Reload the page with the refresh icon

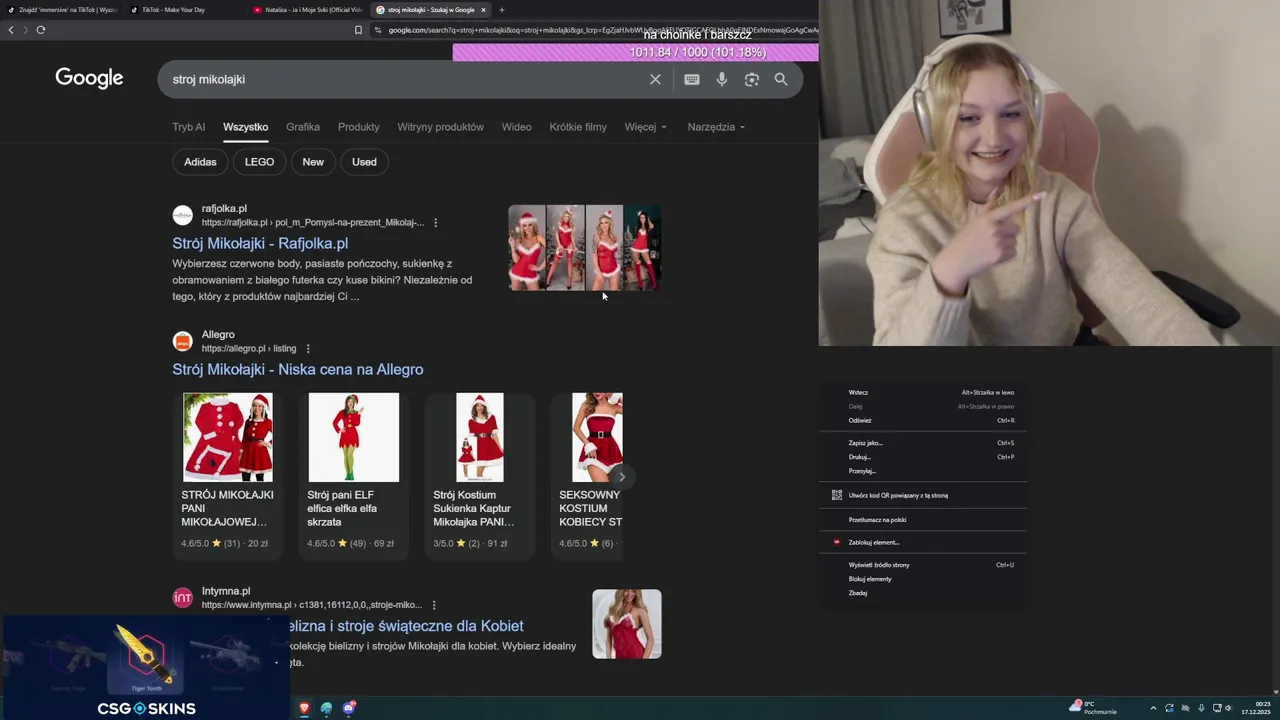coord(41,30)
